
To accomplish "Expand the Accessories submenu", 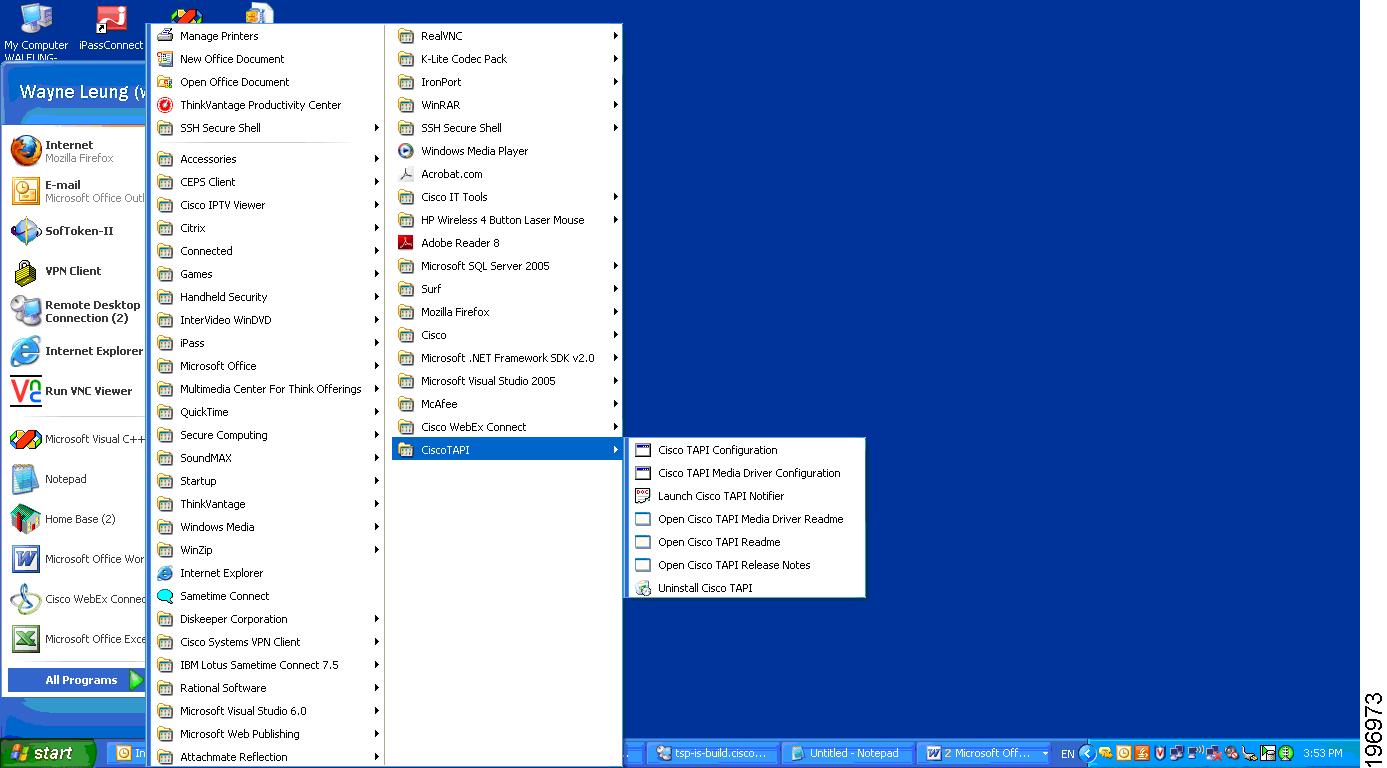I will pos(267,159).
